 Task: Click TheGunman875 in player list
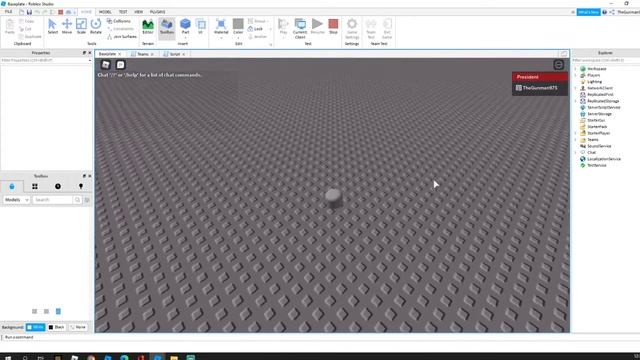pos(540,88)
